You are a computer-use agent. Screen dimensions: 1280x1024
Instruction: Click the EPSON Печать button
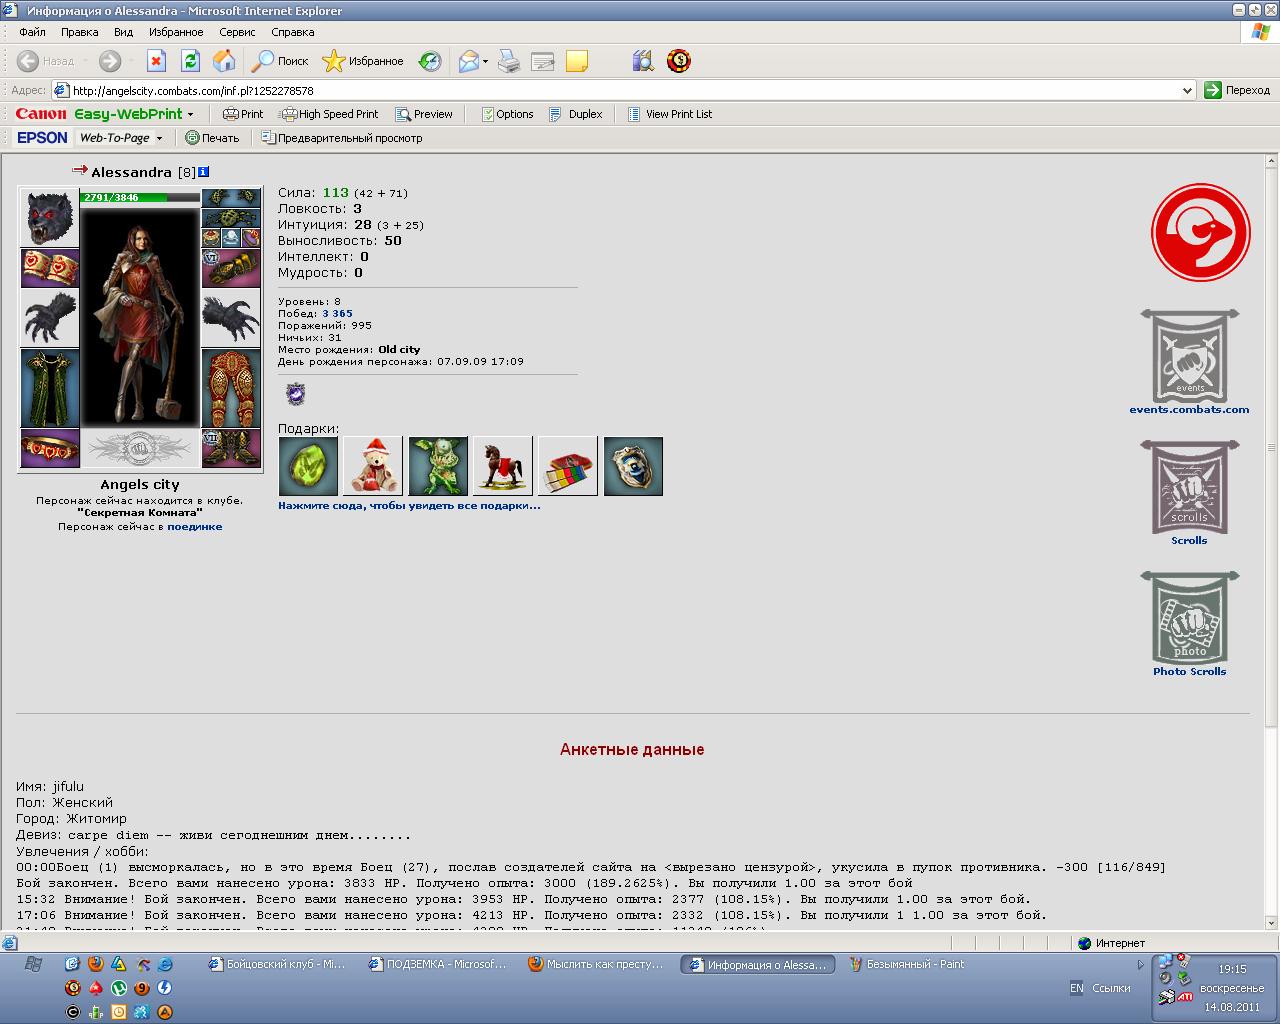212,138
